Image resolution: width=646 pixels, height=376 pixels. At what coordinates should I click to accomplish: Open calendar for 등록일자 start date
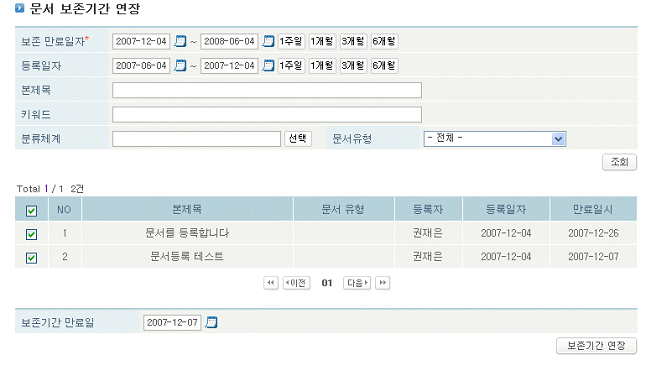[180, 65]
